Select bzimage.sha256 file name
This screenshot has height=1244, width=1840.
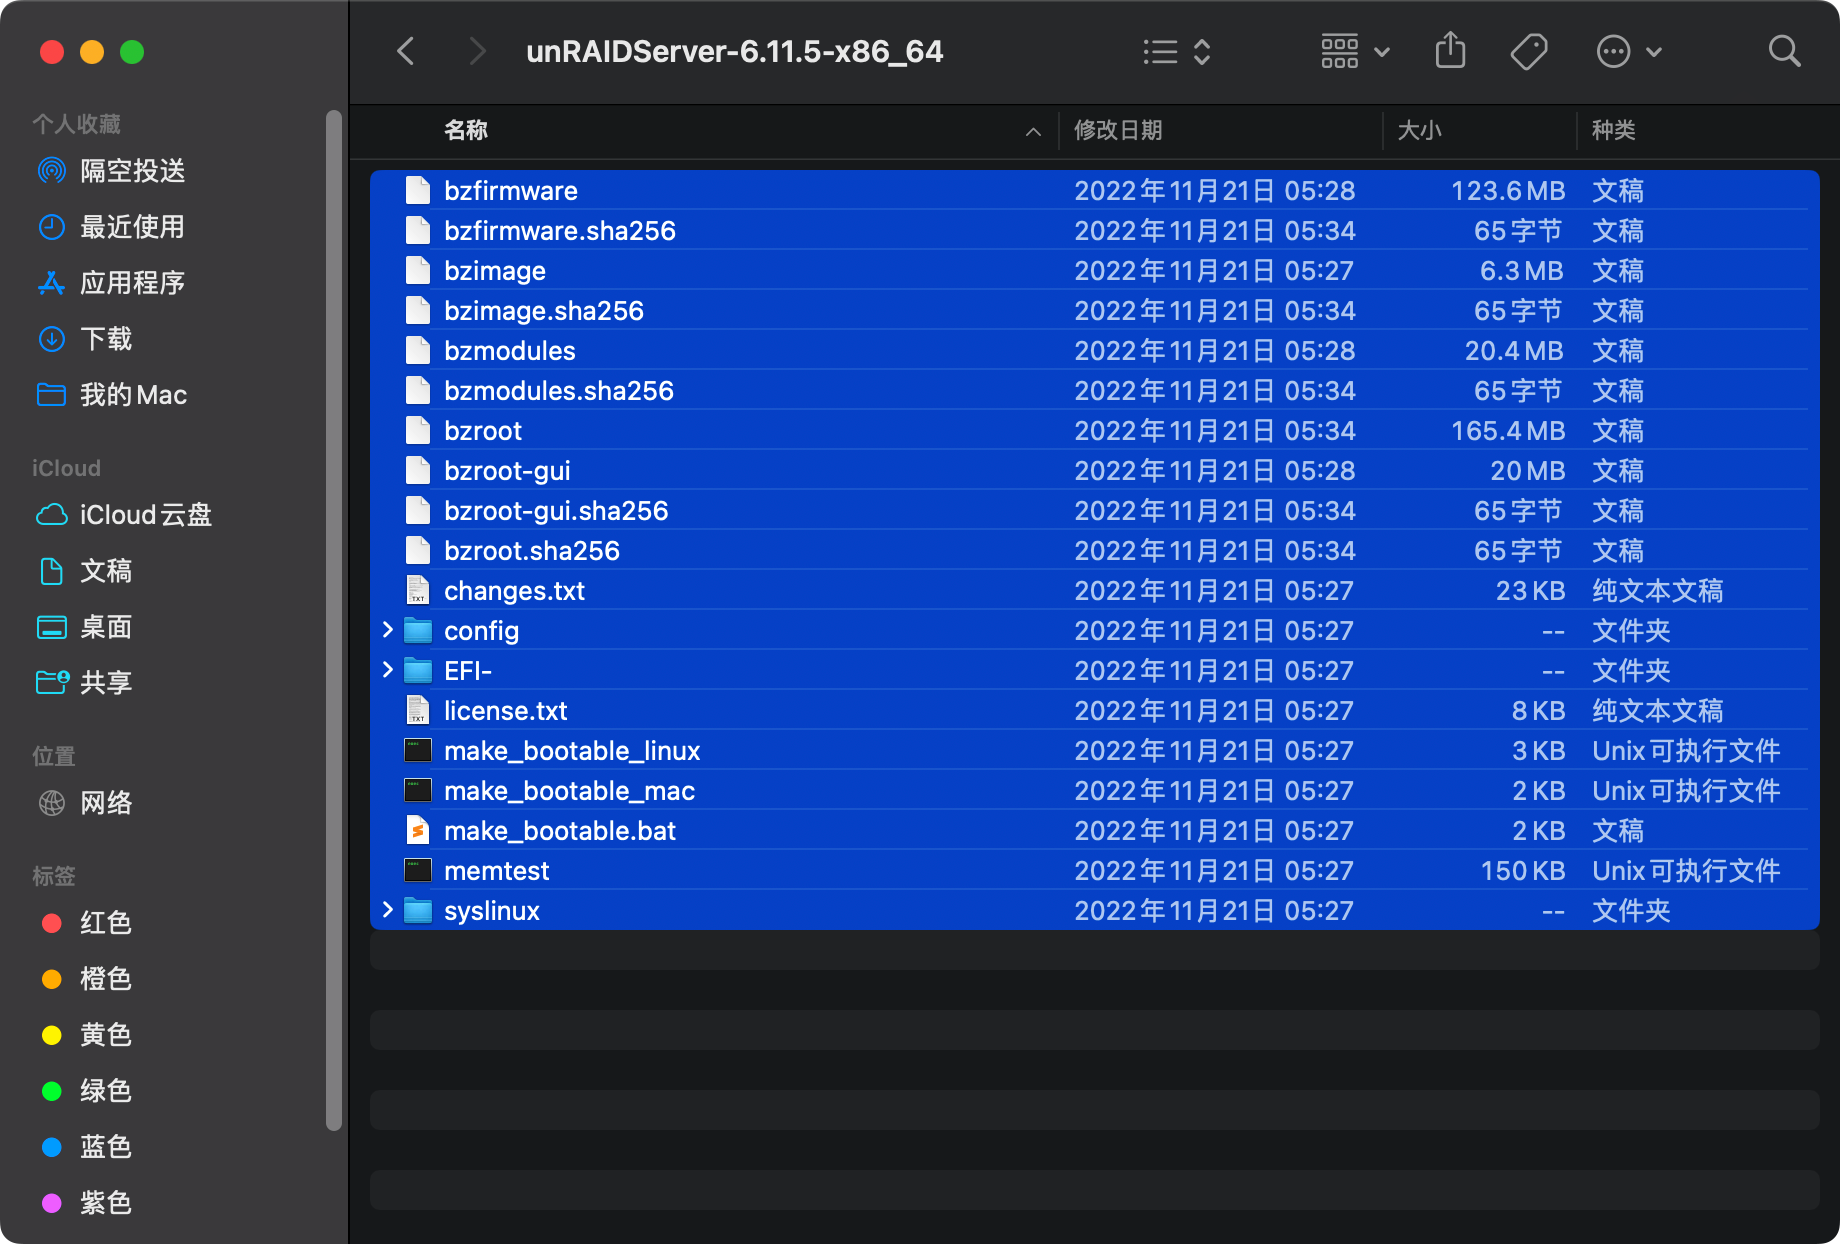click(x=544, y=311)
